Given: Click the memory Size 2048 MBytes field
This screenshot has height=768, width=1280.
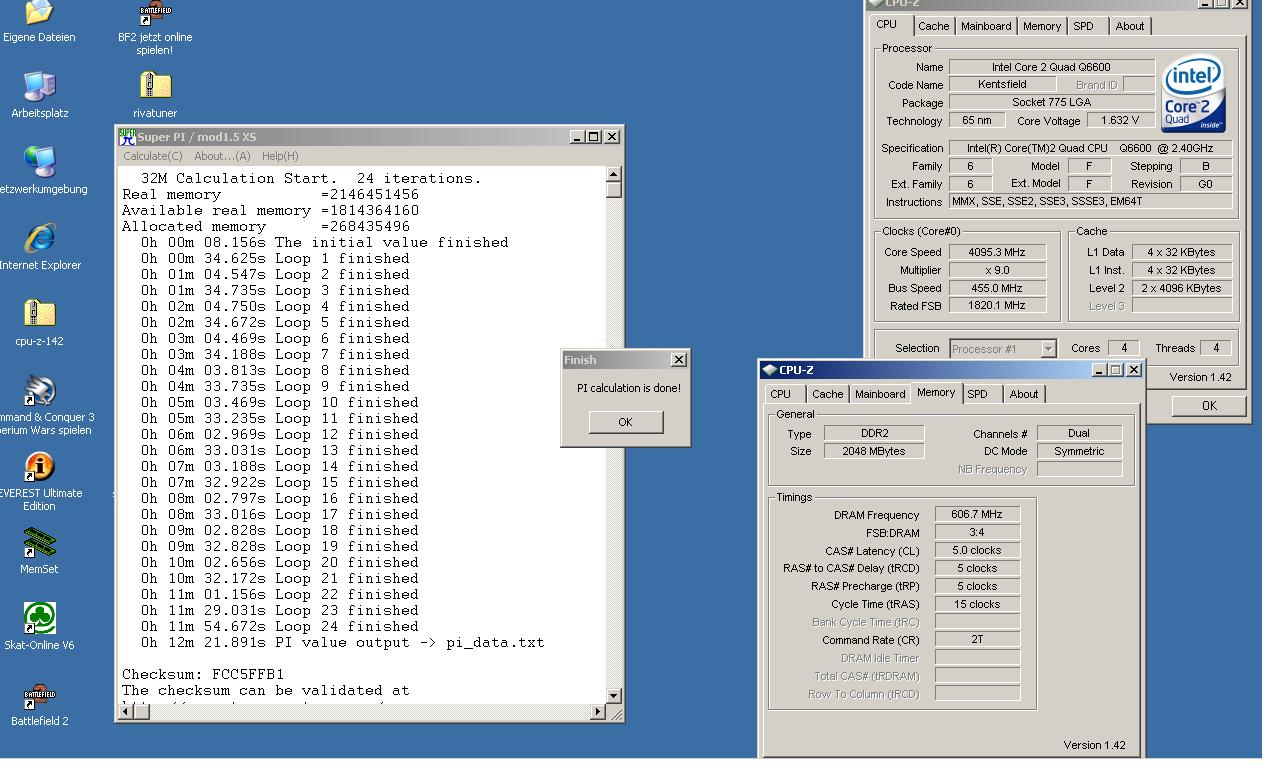Looking at the screenshot, I should [x=874, y=451].
